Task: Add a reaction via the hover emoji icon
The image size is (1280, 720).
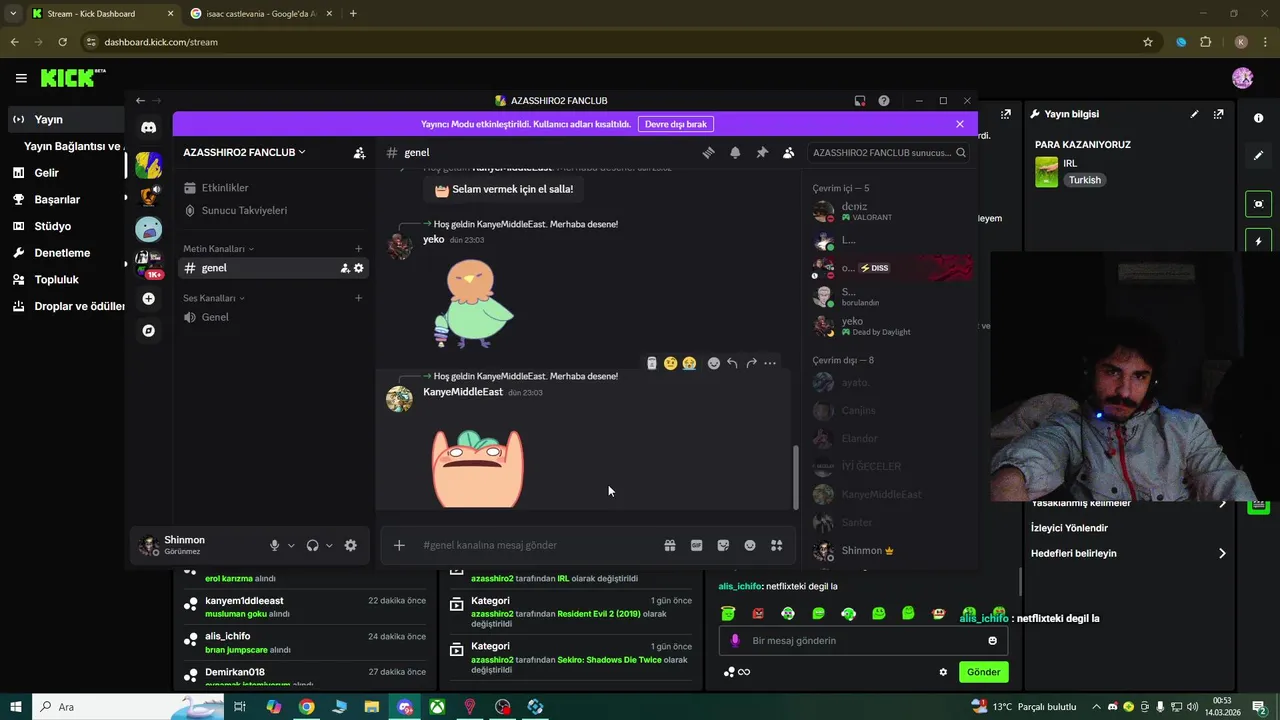Action: click(x=713, y=363)
